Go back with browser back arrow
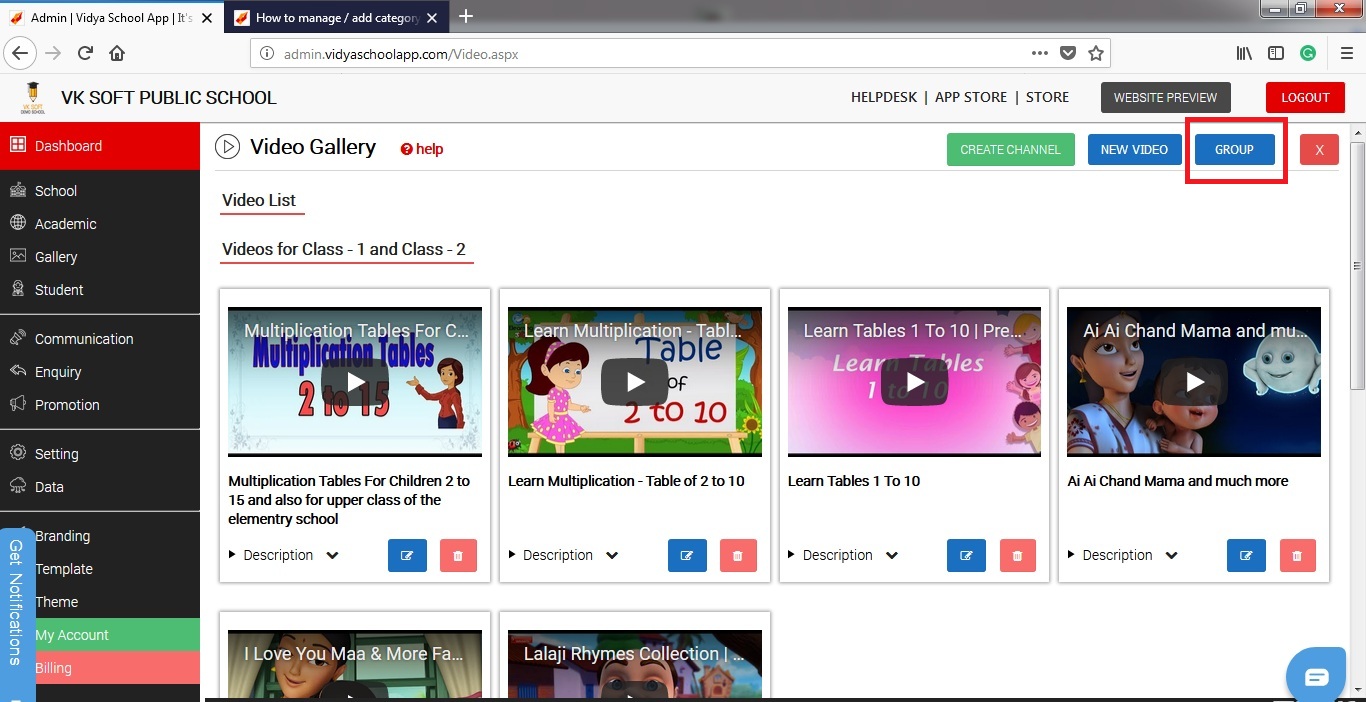 [20, 53]
